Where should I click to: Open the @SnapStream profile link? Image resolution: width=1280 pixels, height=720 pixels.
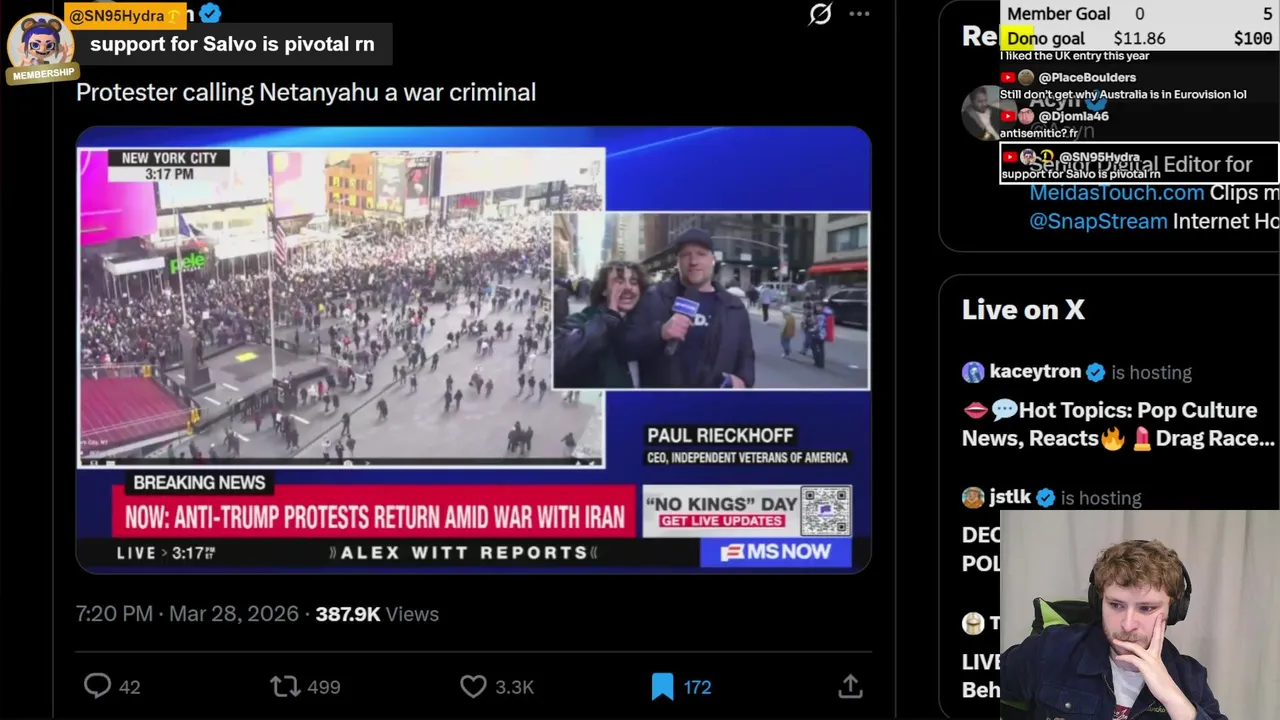[x=1098, y=221]
